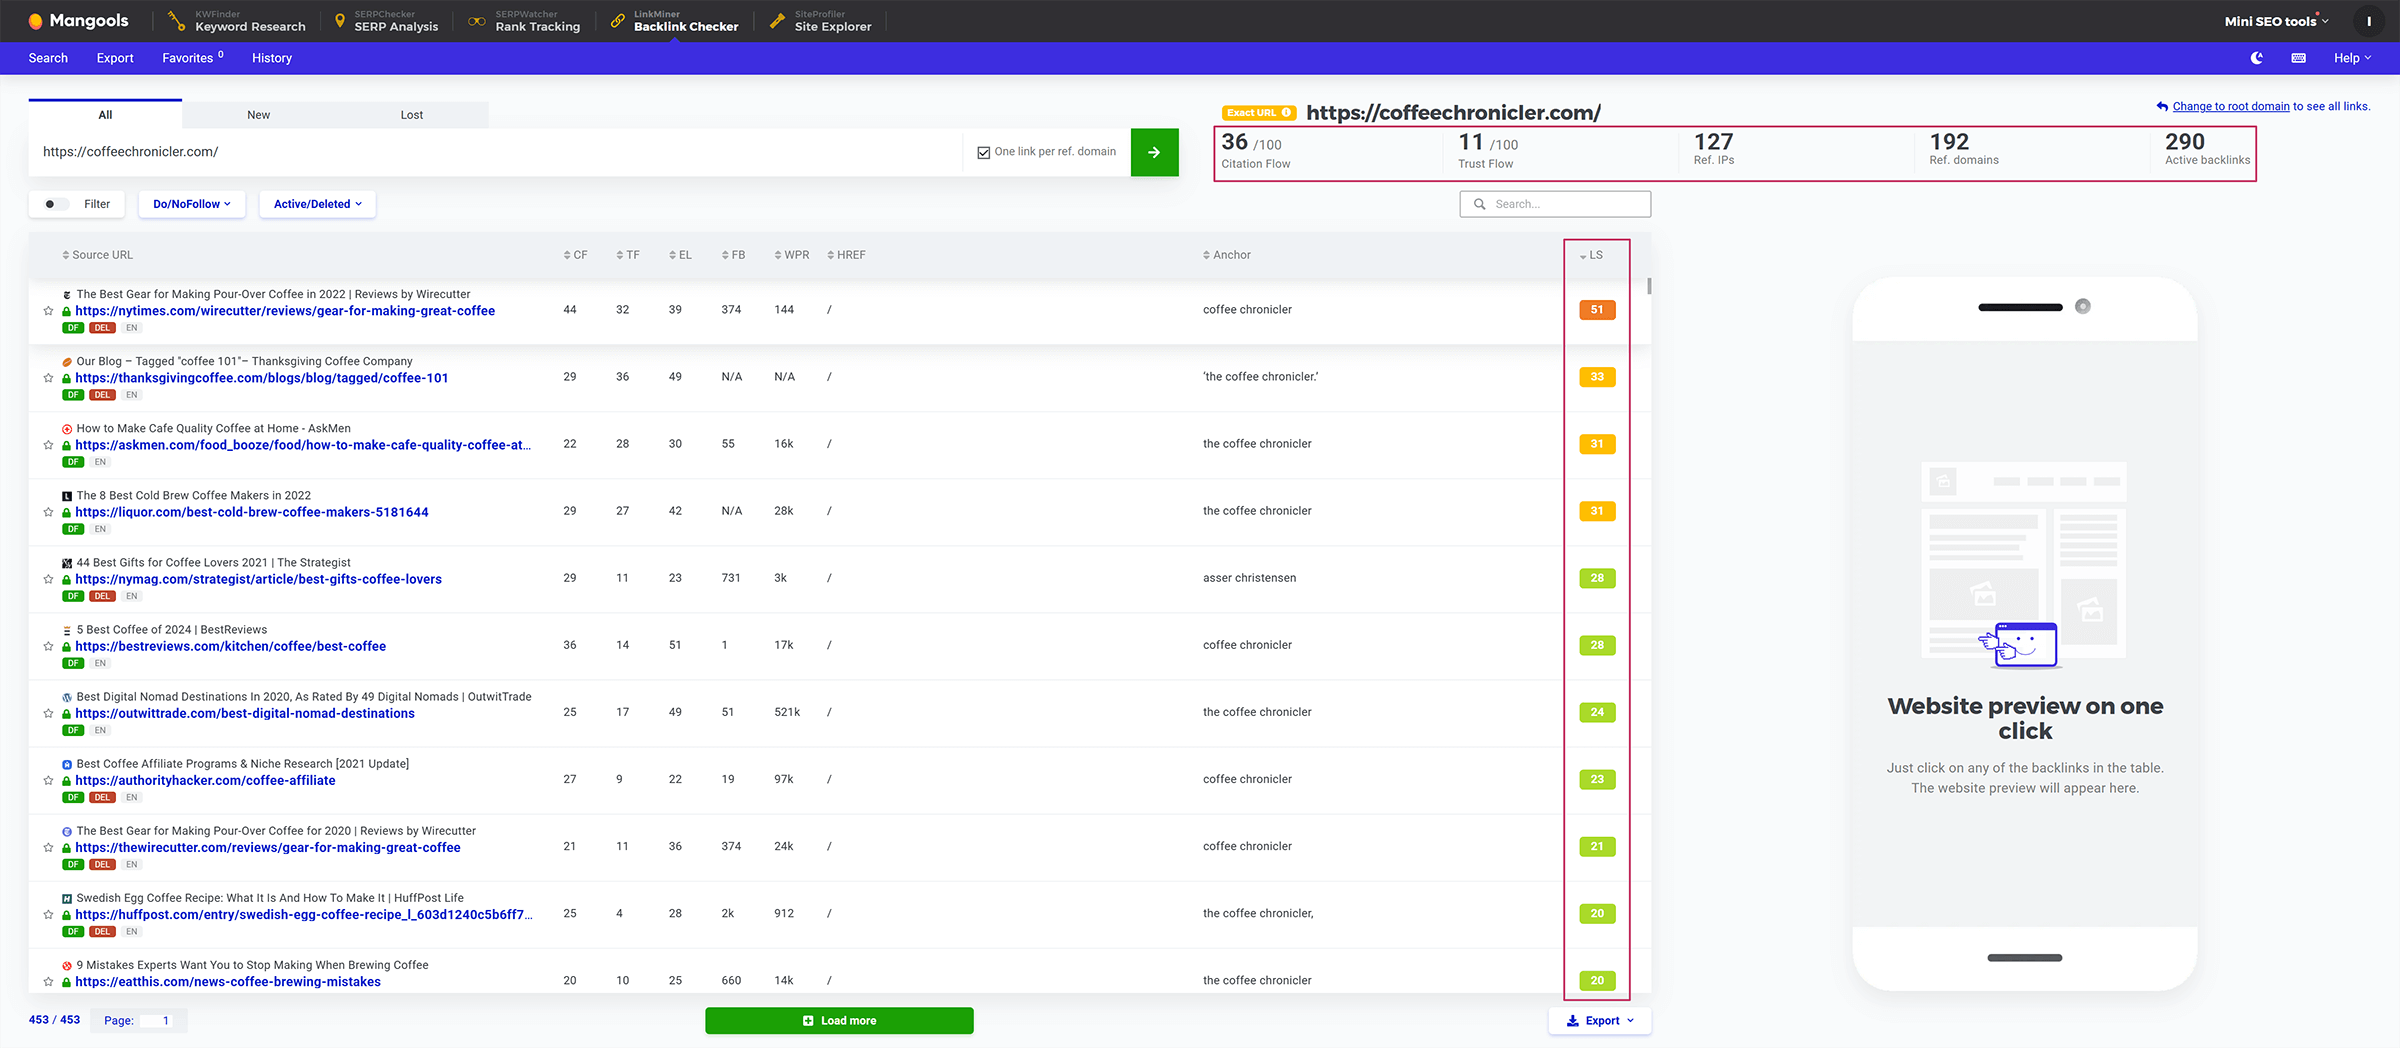Favorite the outwittrade.com backlink

pos(48,713)
